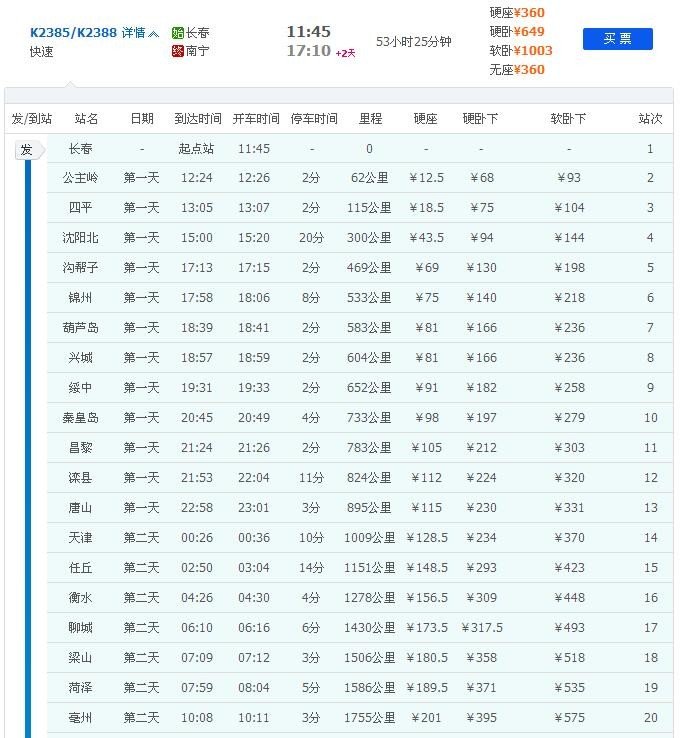Click the 发 departure marker badge

point(29,150)
